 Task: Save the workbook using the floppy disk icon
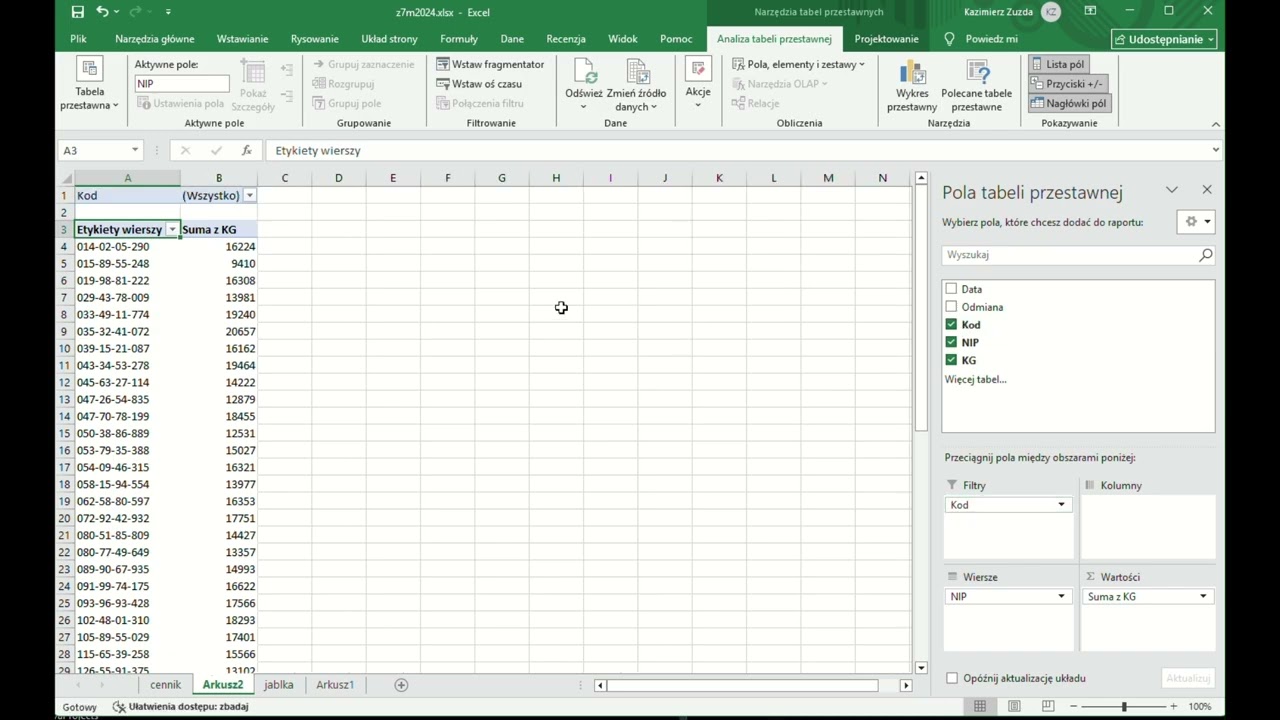[78, 12]
